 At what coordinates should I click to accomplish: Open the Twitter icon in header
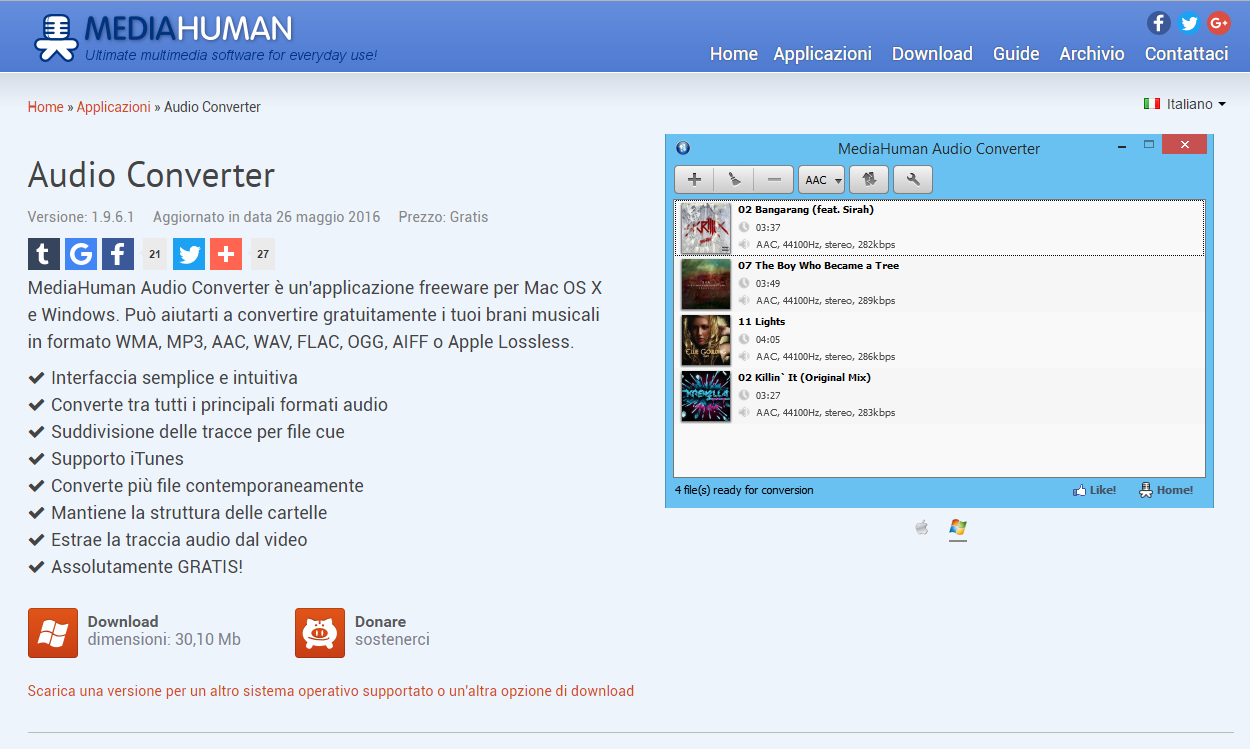[x=1189, y=23]
